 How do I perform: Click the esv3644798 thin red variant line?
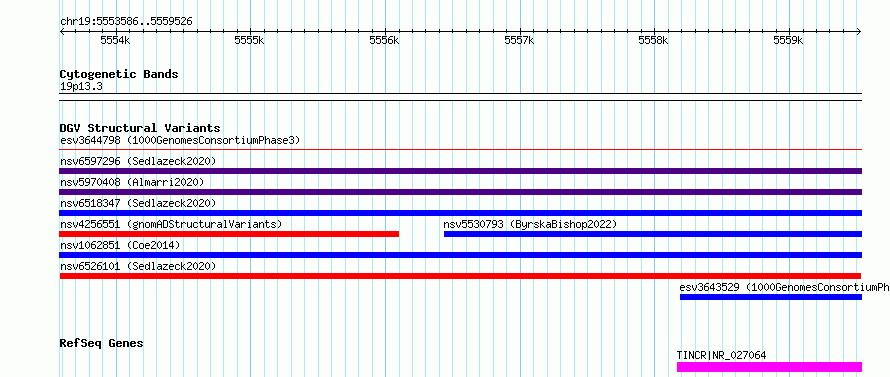click(461, 150)
